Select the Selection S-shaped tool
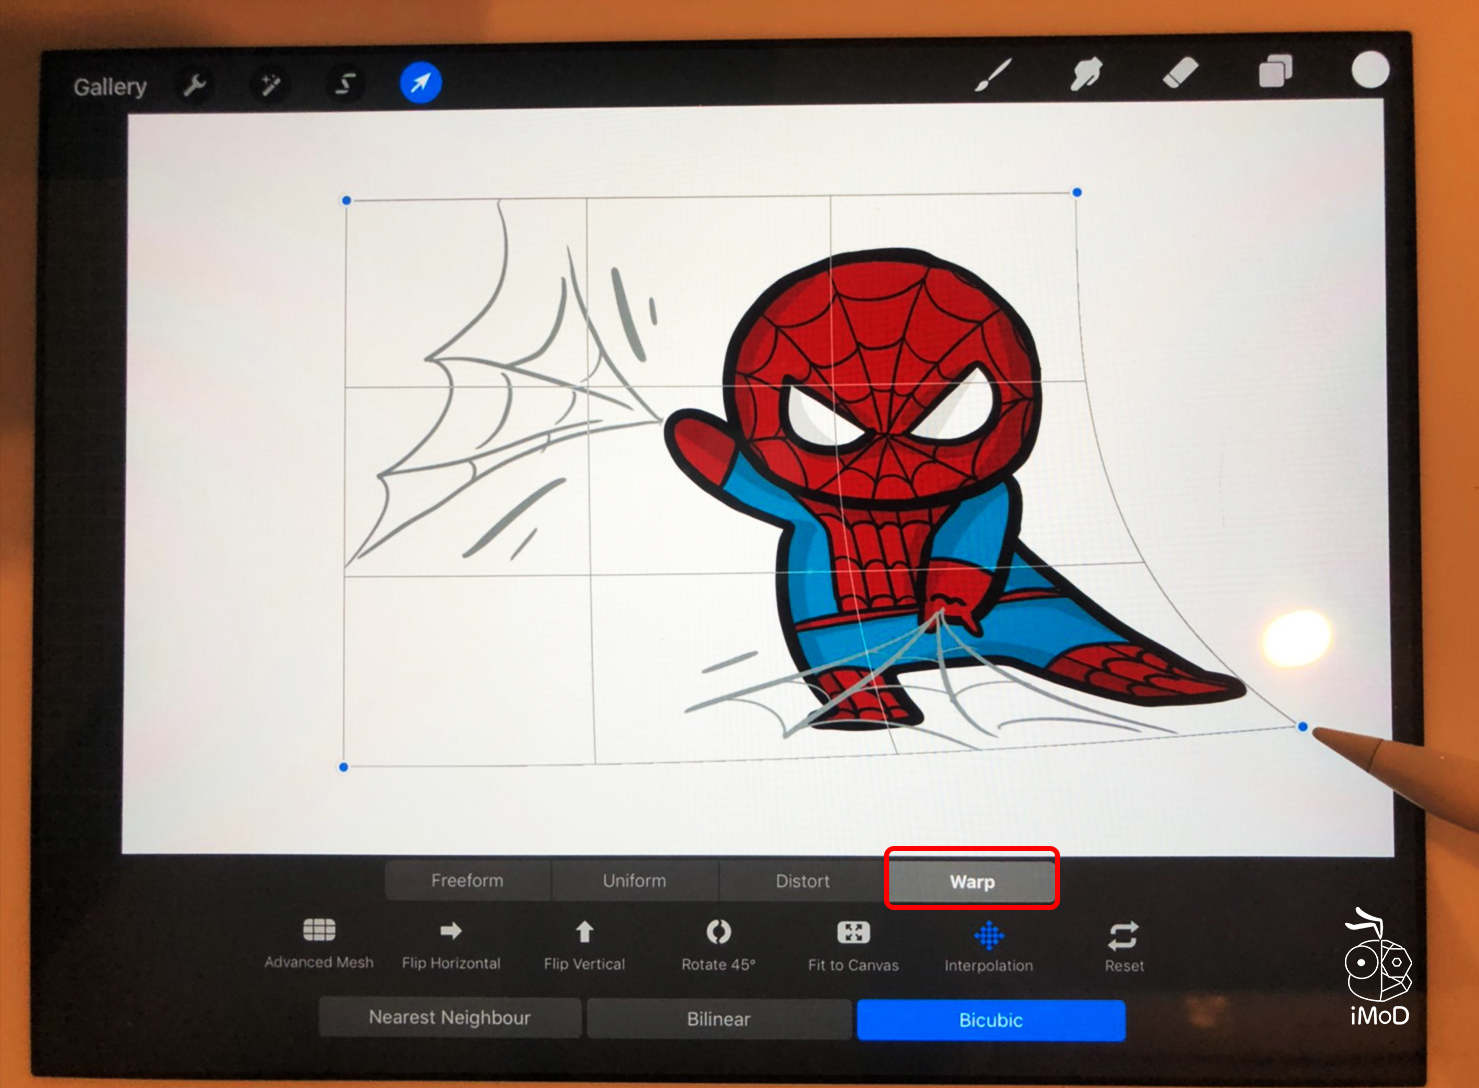The height and width of the screenshot is (1088, 1479). [345, 84]
